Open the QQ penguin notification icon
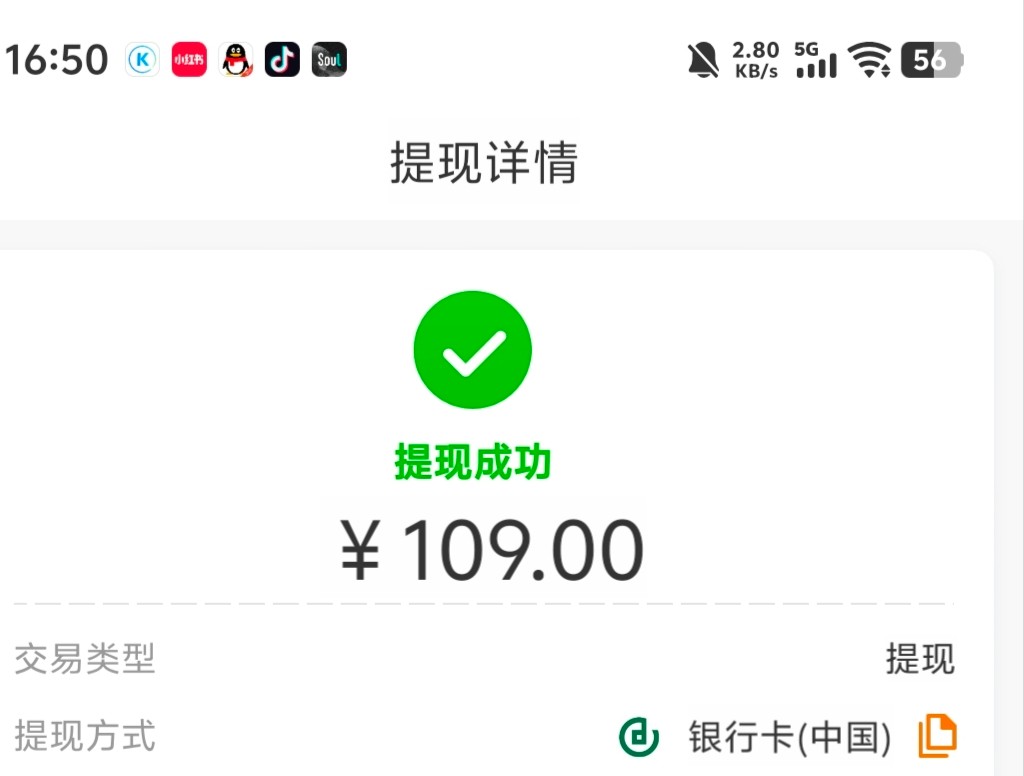This screenshot has height=776, width=1024. pyautogui.click(x=236, y=60)
